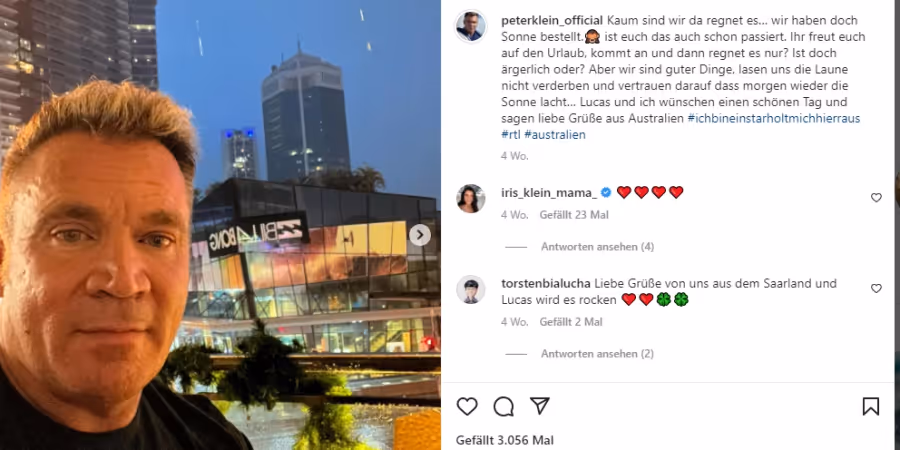Share the post via paper plane icon
The width and height of the screenshot is (900, 450).
(x=540, y=405)
